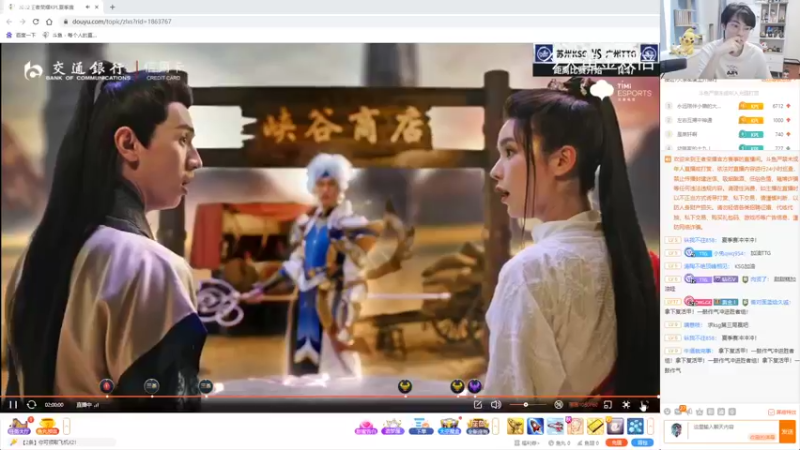Click the red timeline marker badge
The image size is (800, 450).
tap(106, 386)
